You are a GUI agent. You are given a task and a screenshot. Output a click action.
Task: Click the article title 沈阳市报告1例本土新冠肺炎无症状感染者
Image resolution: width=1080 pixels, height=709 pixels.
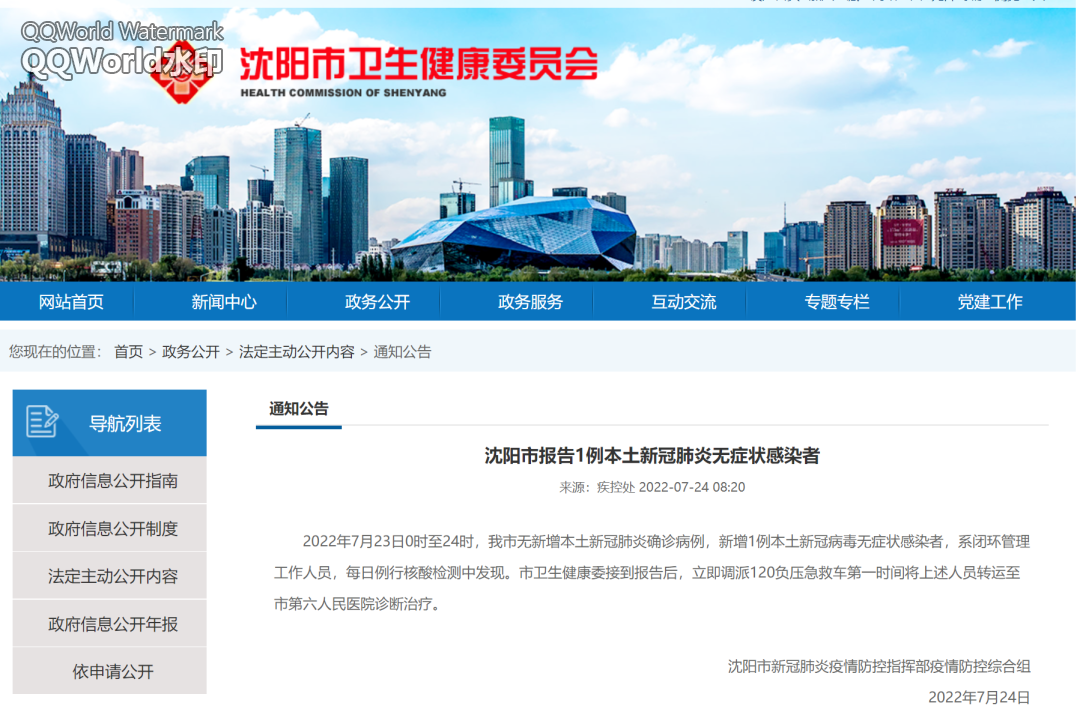[x=652, y=456]
